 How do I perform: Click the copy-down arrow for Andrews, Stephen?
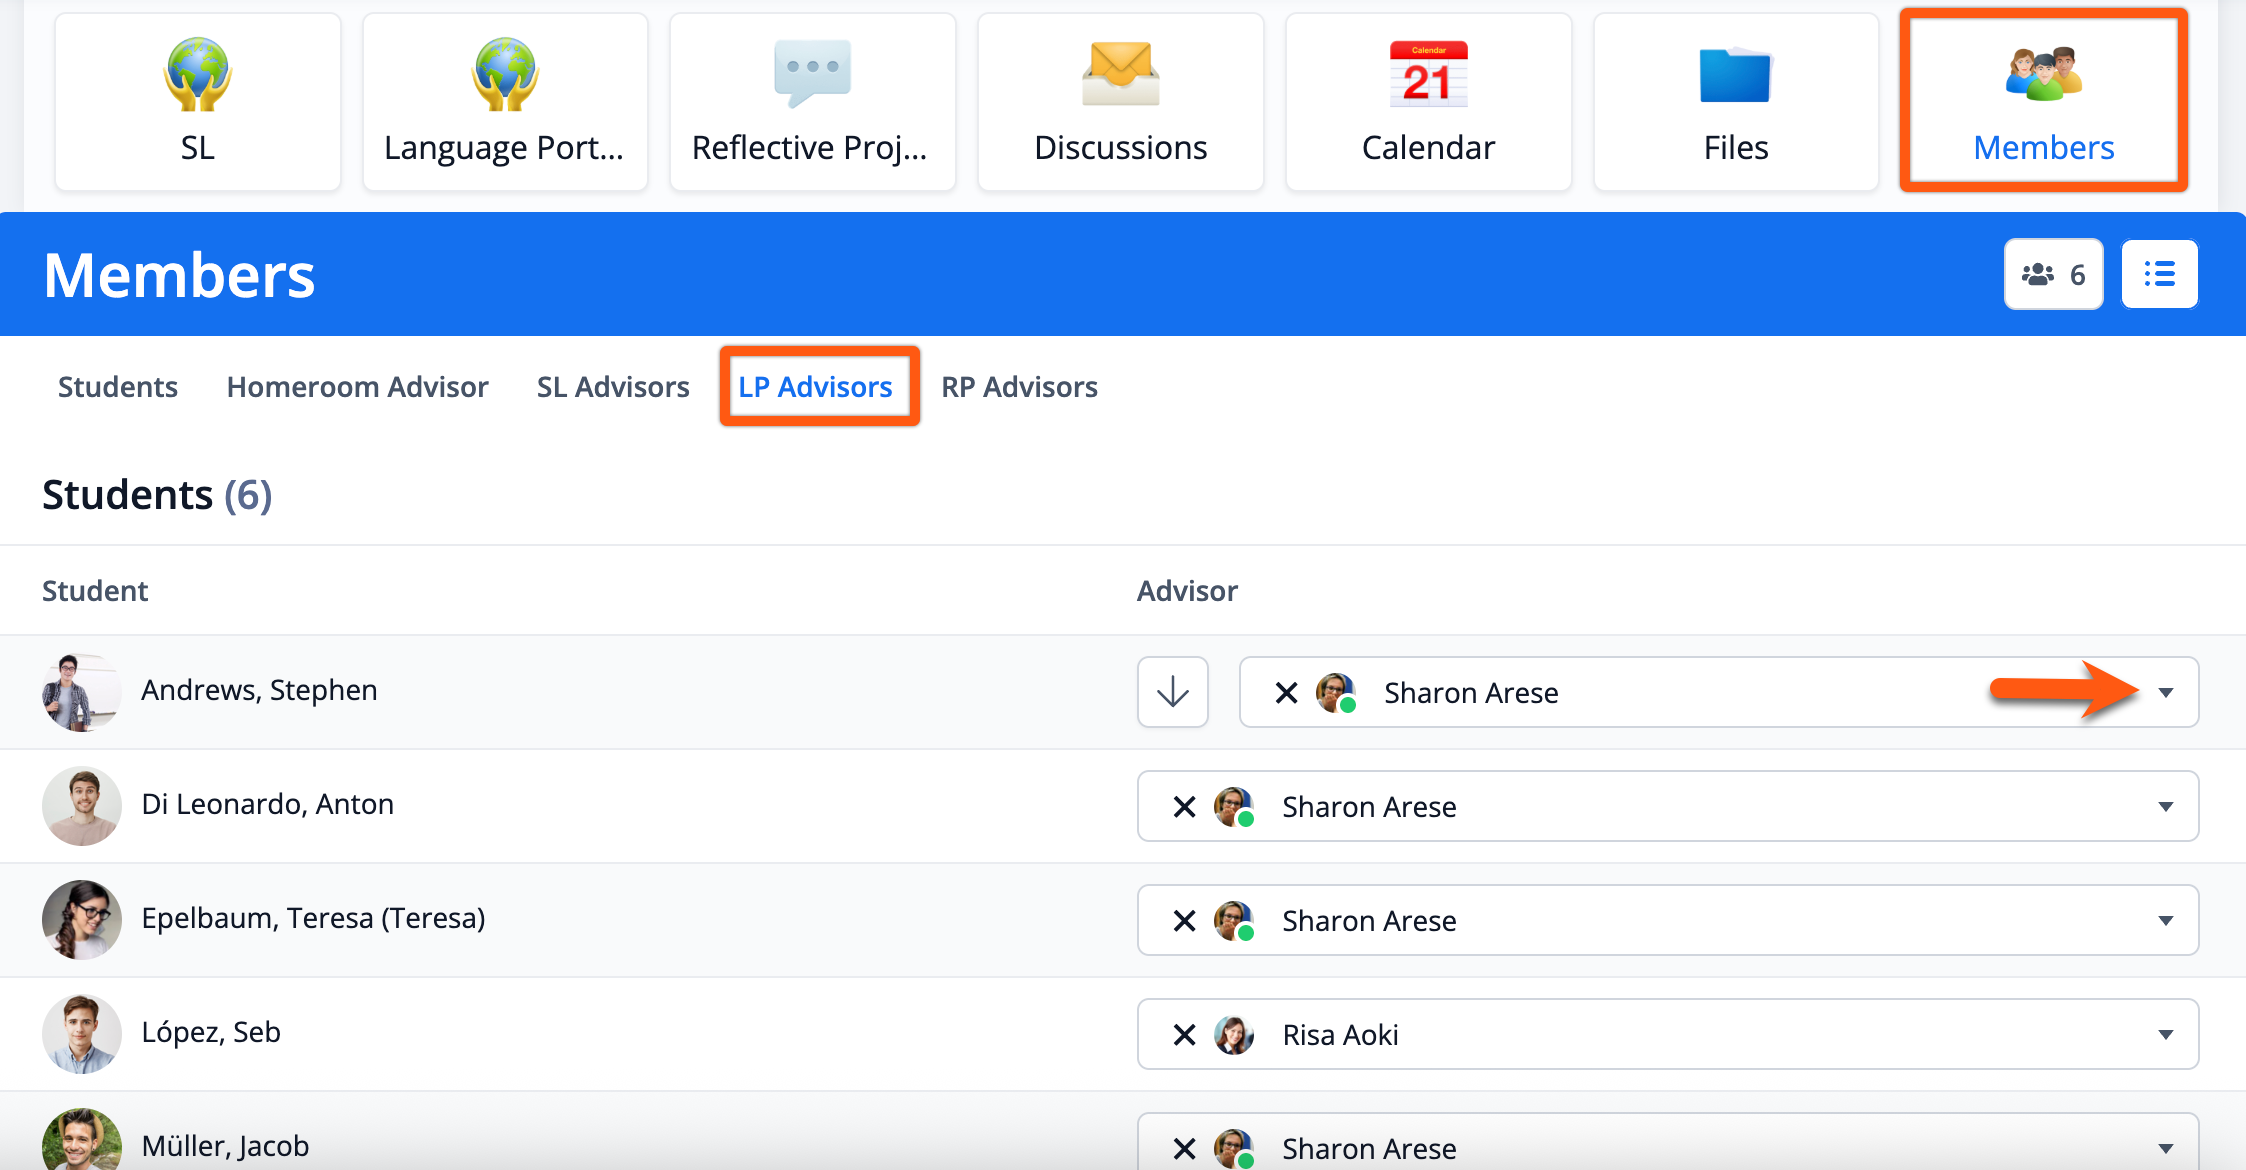click(1172, 692)
